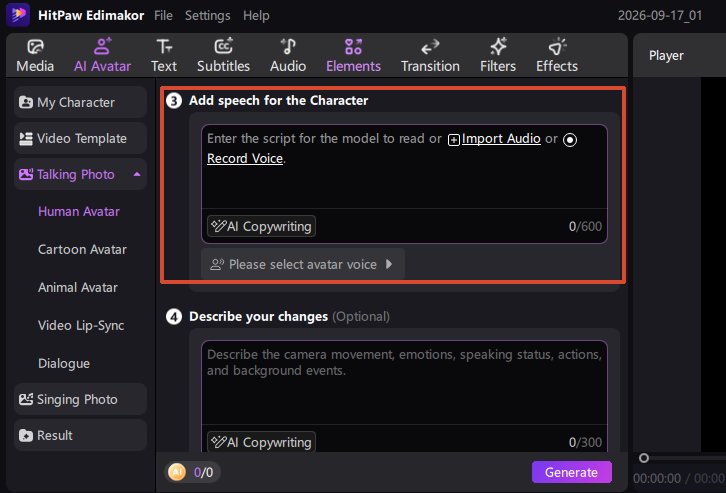726x493 pixels.
Task: Select Human Avatar option
Action: coord(79,212)
